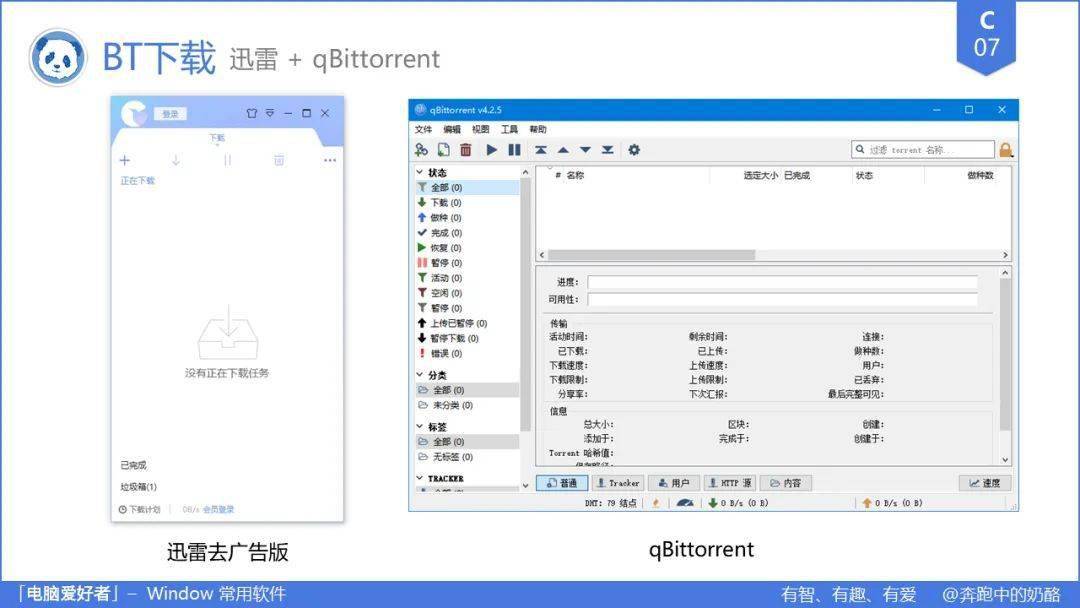Click resume play icon in qBittorrent toolbar
The image size is (1080, 608).
pyautogui.click(x=491, y=149)
